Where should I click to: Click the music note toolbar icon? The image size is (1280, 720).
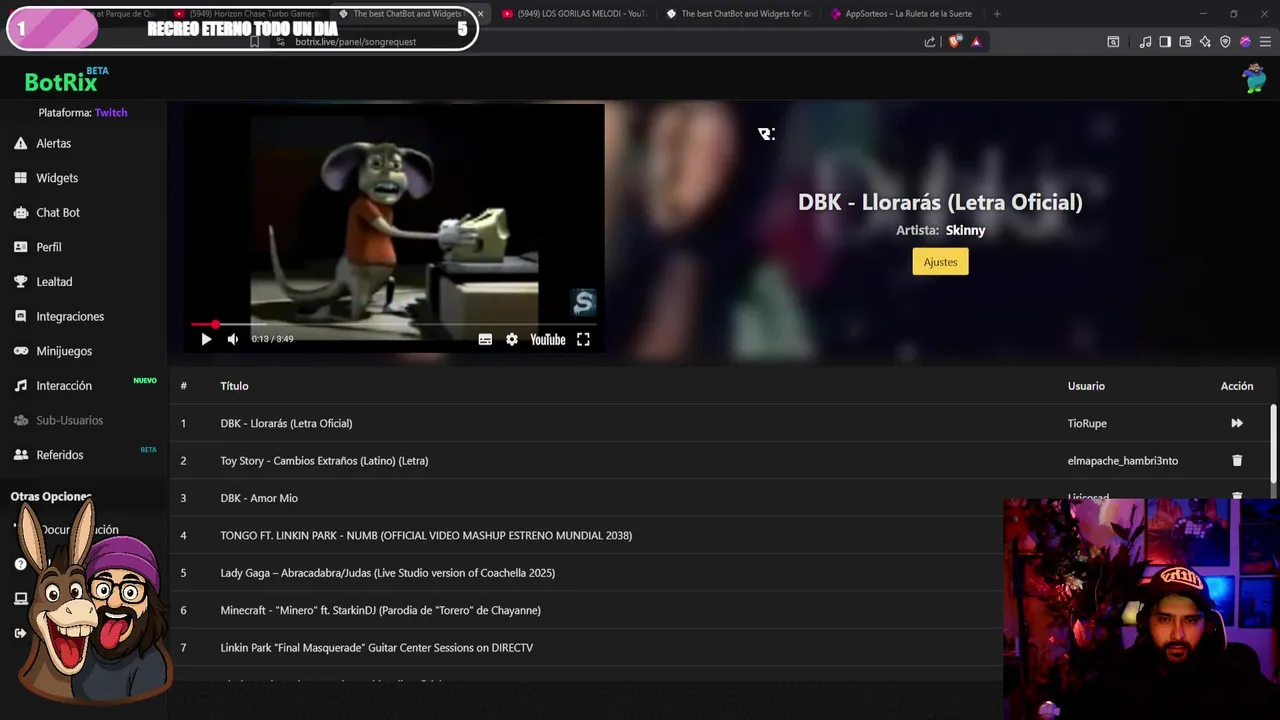[1145, 42]
